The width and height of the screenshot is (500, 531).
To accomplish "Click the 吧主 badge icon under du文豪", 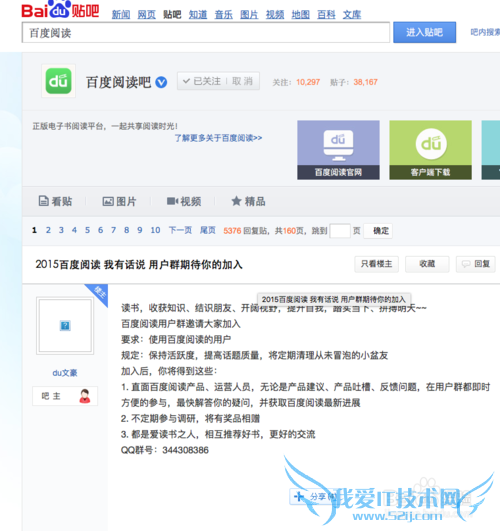I will click(85, 396).
